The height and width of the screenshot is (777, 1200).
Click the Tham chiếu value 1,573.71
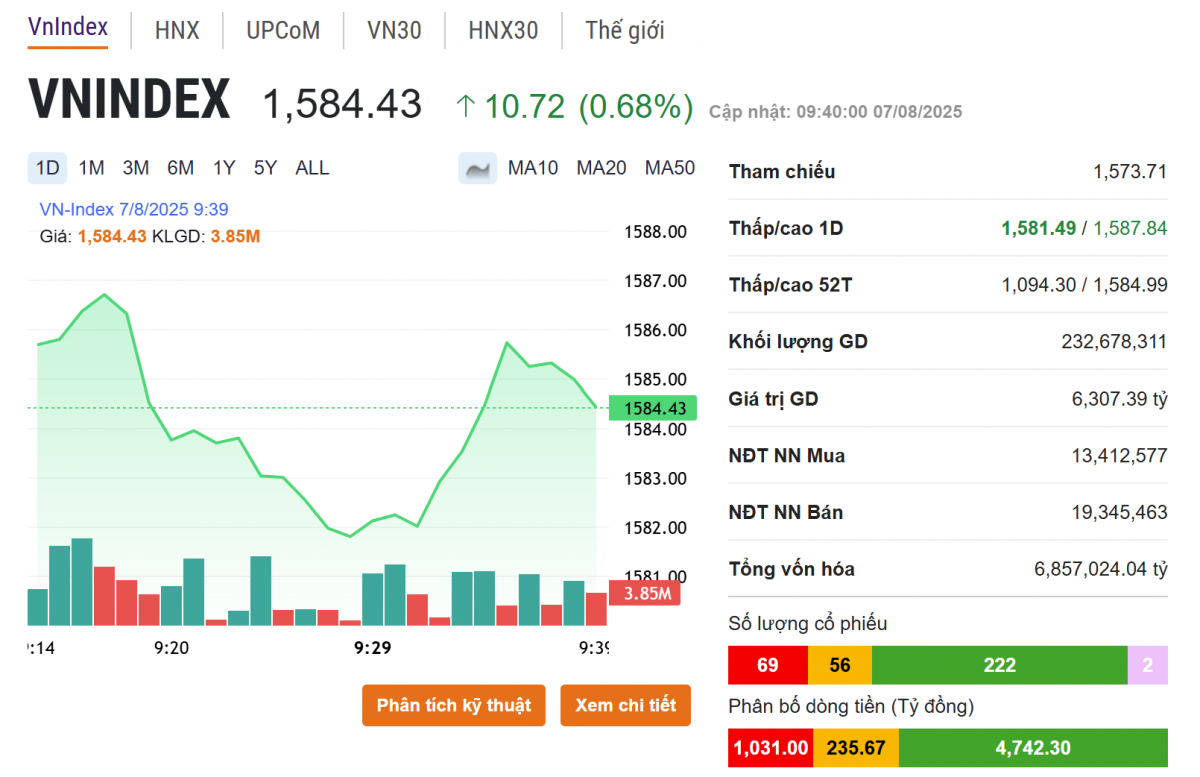pos(1130,172)
